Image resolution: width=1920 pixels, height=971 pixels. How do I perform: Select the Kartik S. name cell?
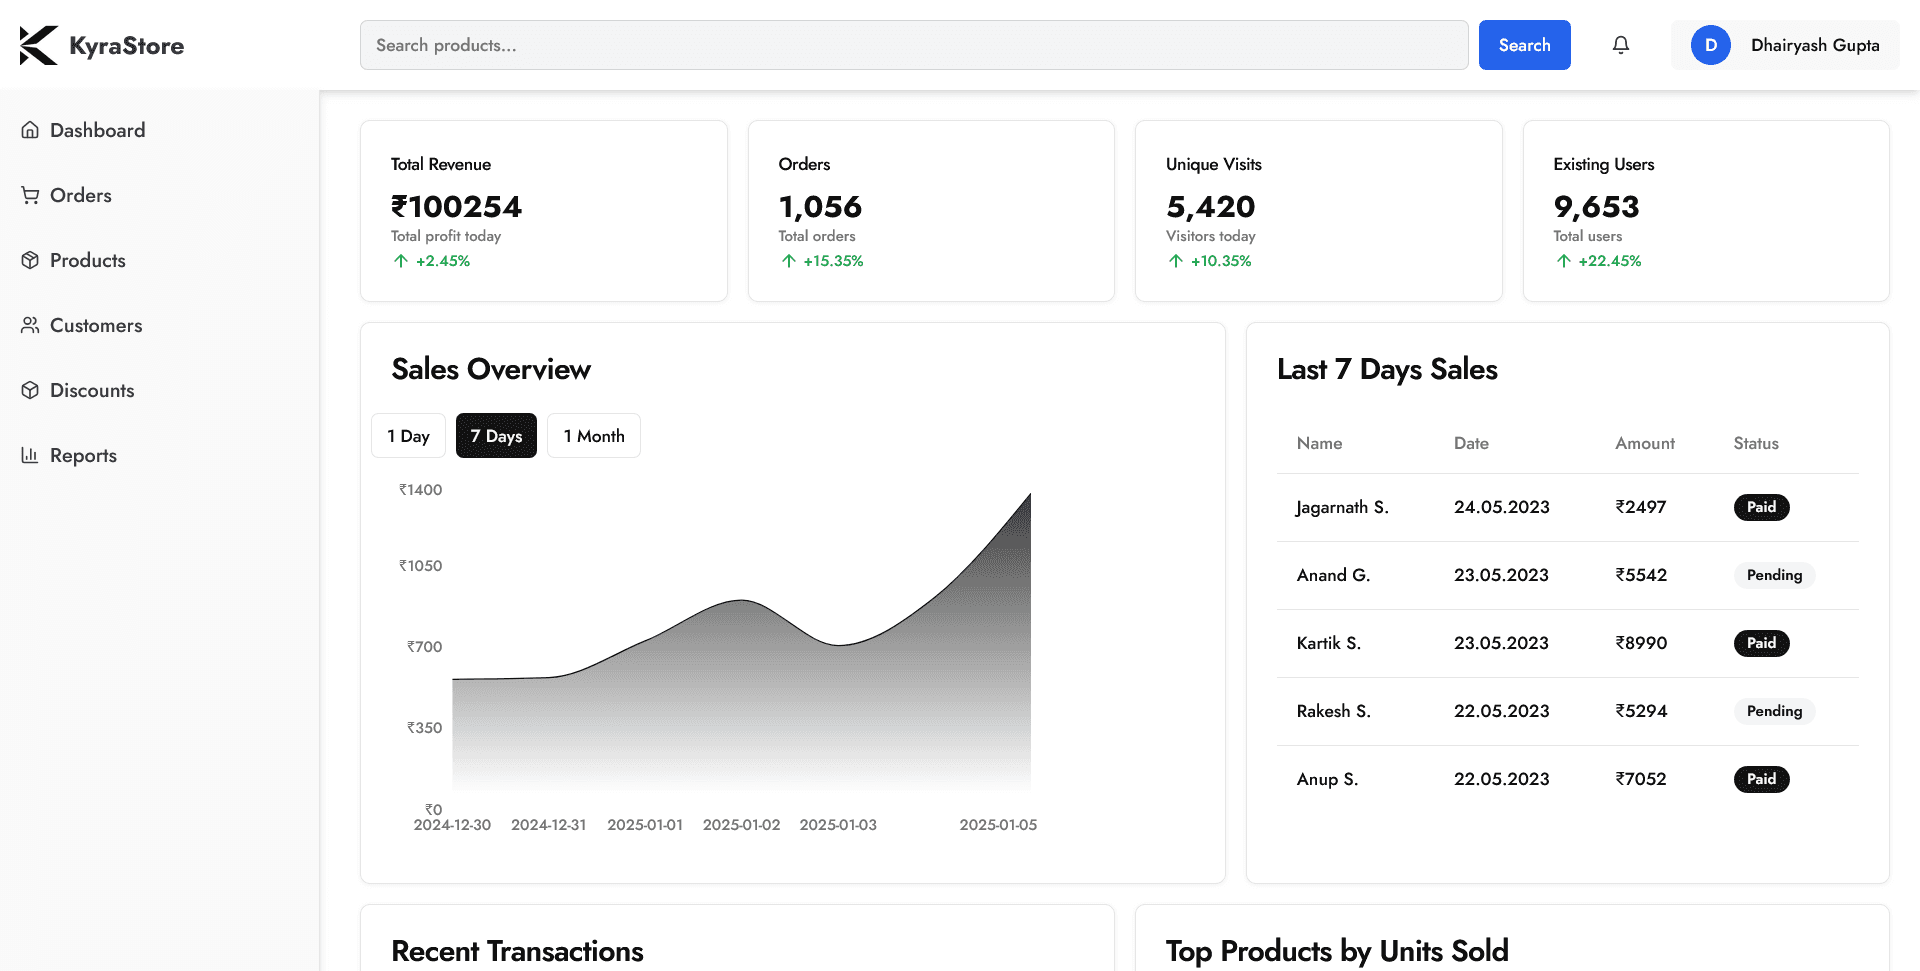click(x=1328, y=643)
